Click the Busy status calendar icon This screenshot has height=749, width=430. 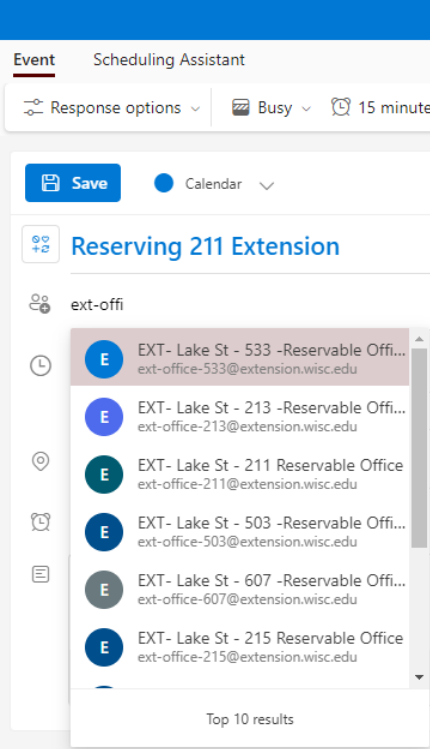point(241,107)
